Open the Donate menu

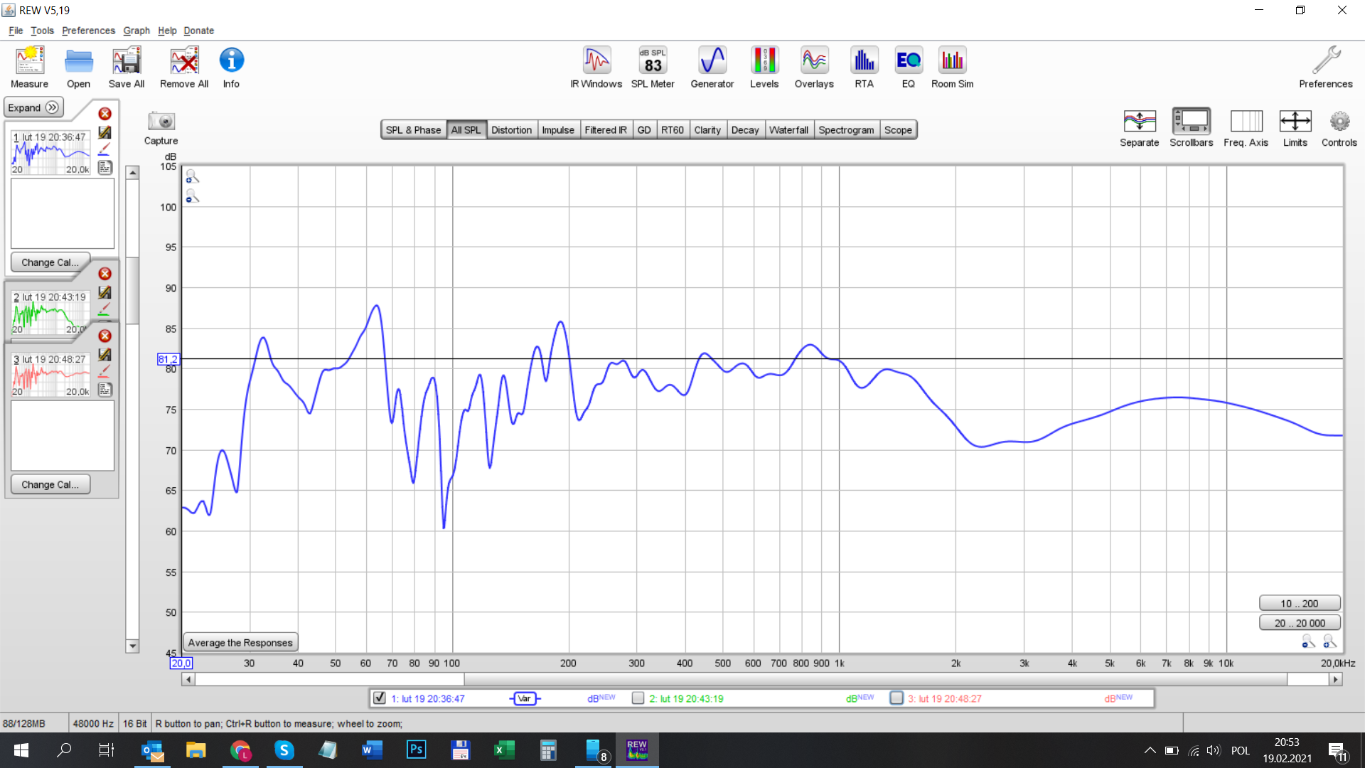(x=199, y=30)
